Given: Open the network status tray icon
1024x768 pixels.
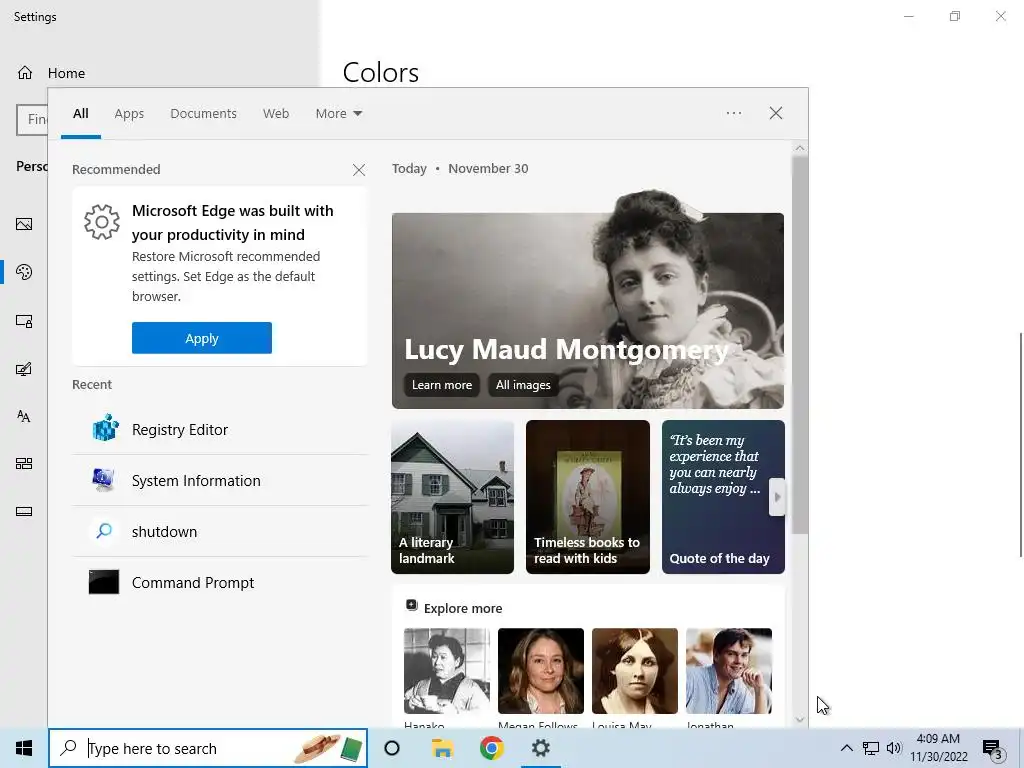Looking at the screenshot, I should point(871,748).
